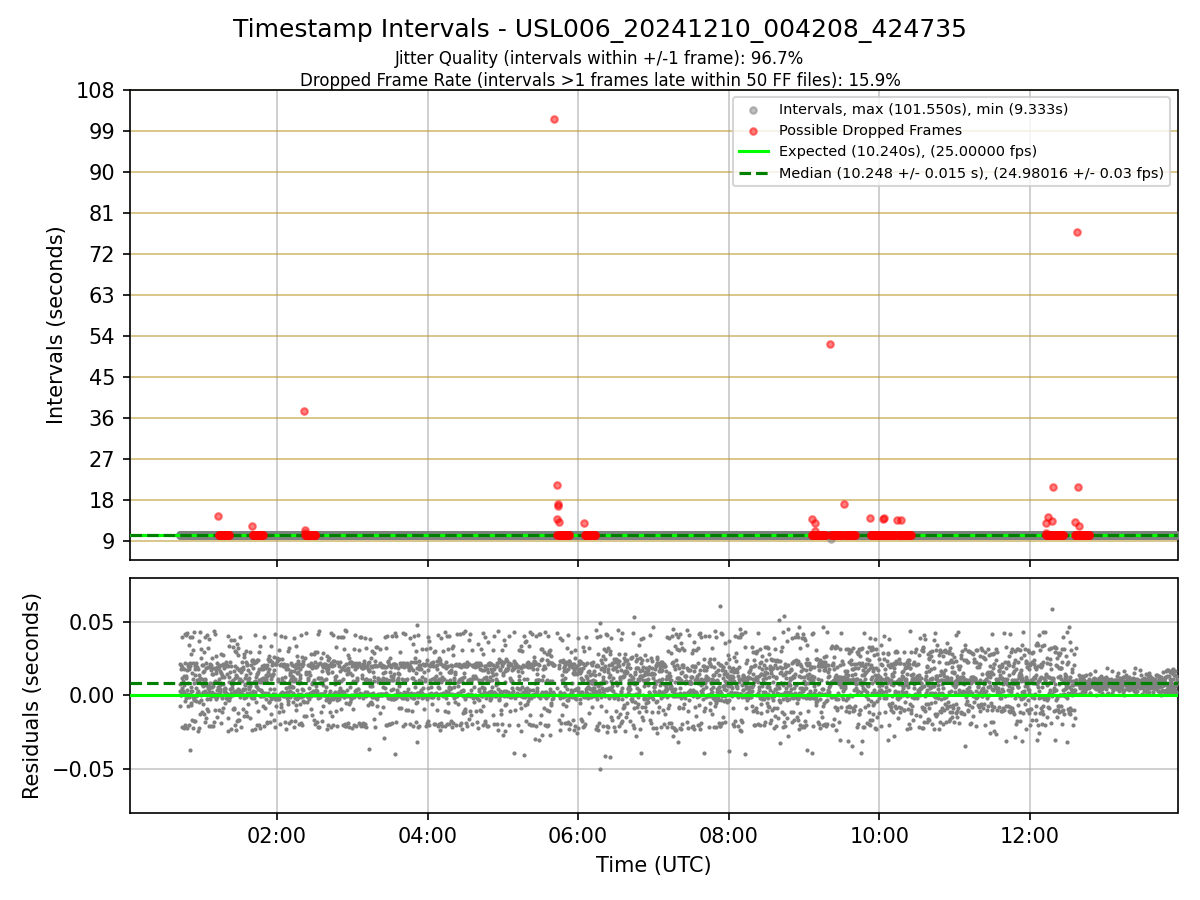Viewport: 1200px width, 900px height.
Task: Select the 'Intervals (seconds)' y-axis label
Action: (56, 325)
